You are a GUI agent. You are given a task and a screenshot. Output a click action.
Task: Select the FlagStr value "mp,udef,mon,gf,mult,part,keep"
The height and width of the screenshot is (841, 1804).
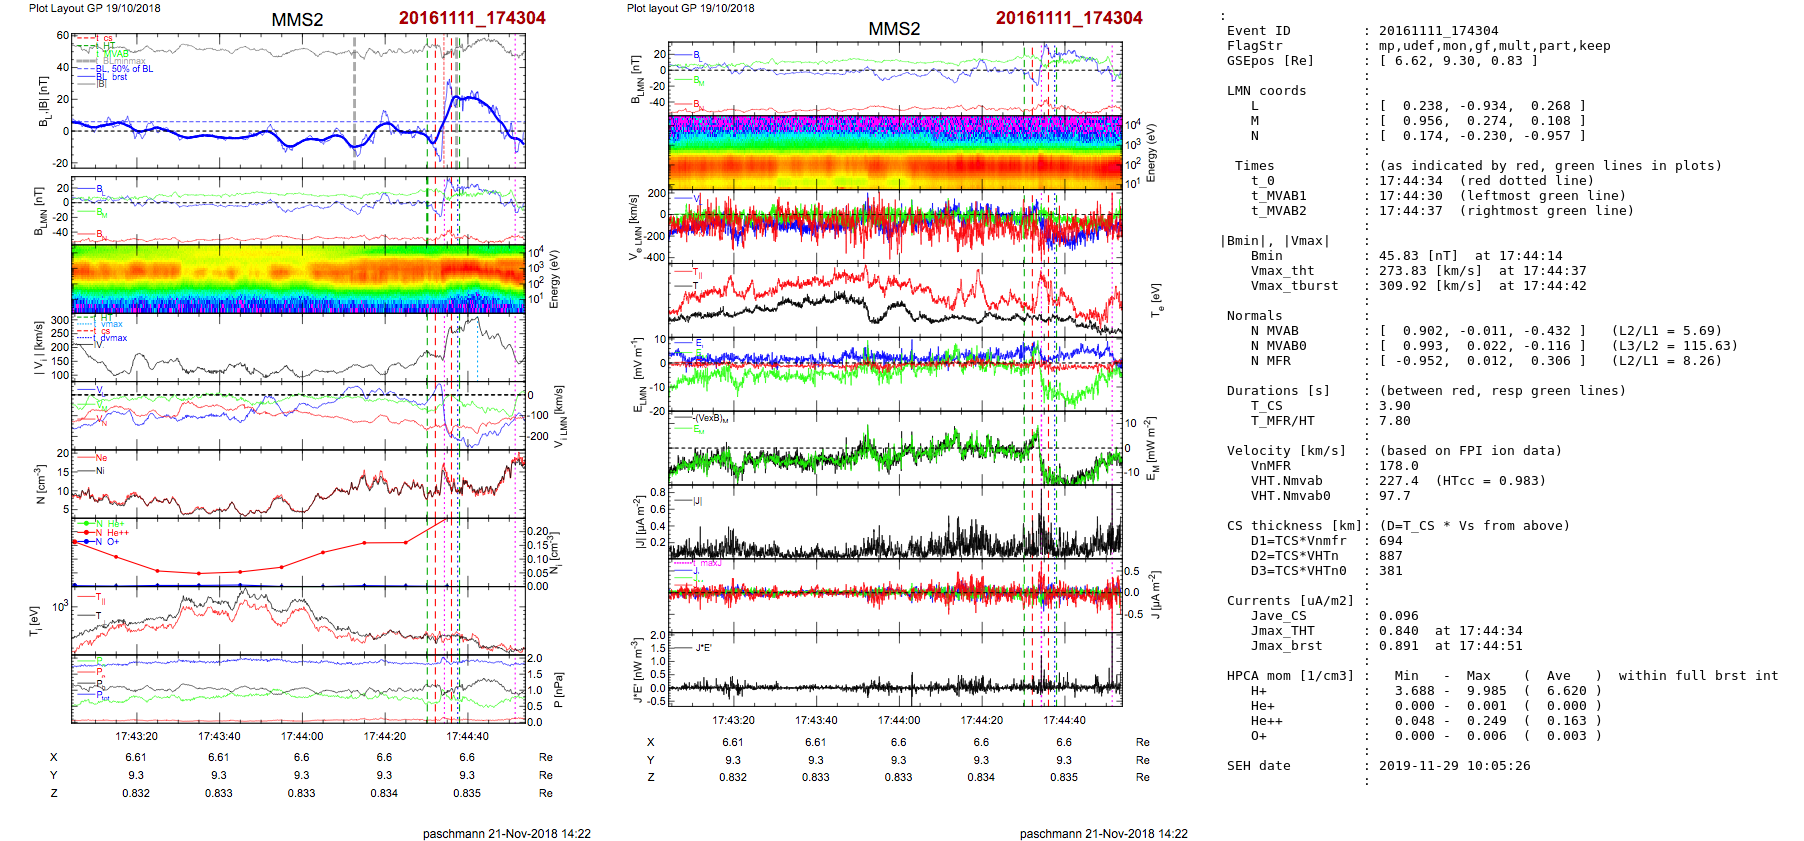[x=1494, y=46]
